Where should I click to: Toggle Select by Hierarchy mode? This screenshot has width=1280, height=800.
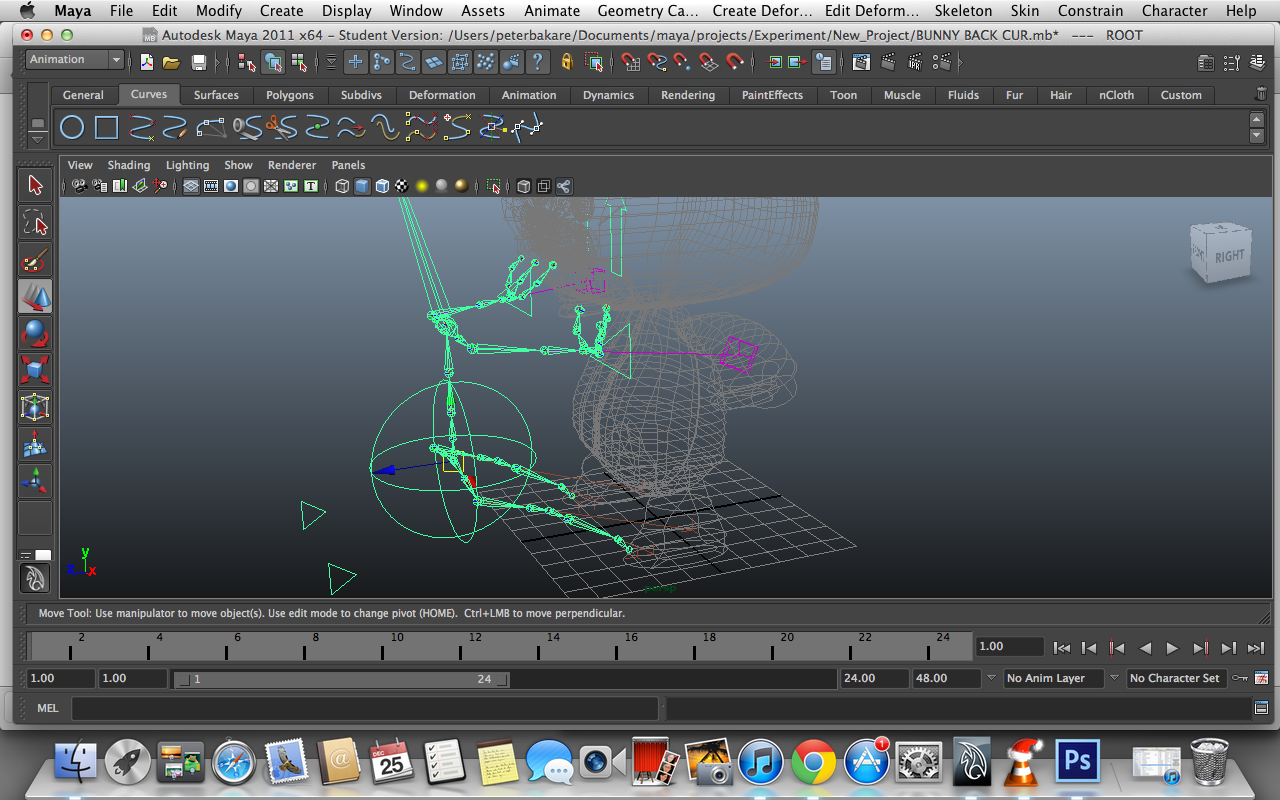click(247, 62)
